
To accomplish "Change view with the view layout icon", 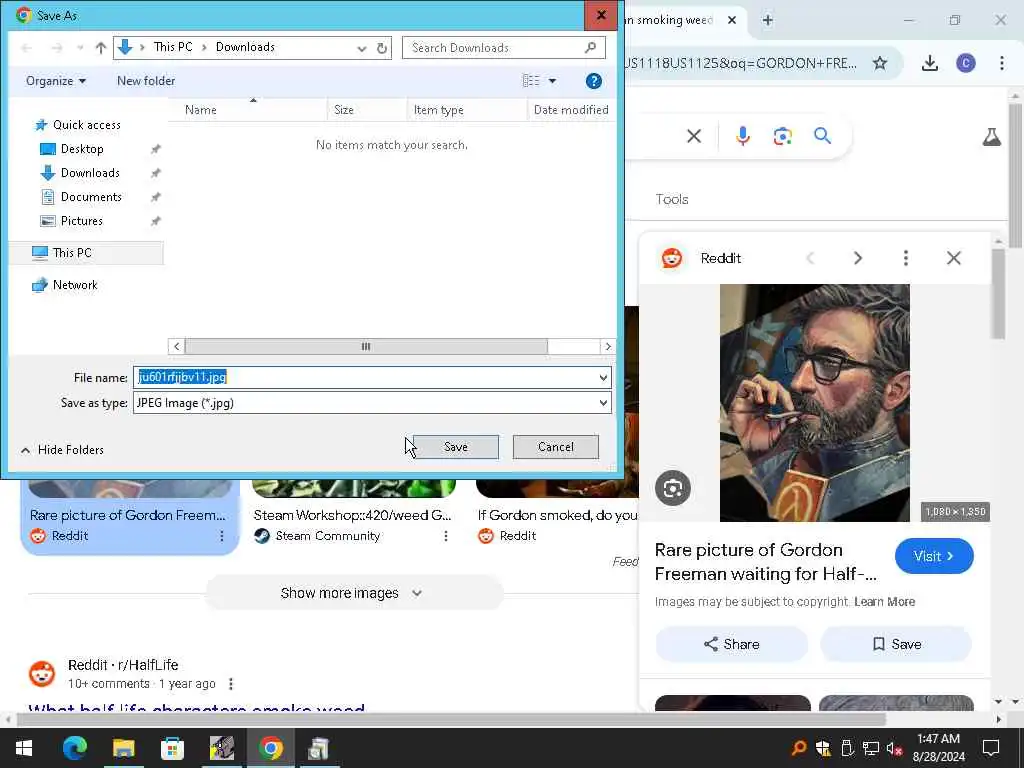I will (531, 81).
